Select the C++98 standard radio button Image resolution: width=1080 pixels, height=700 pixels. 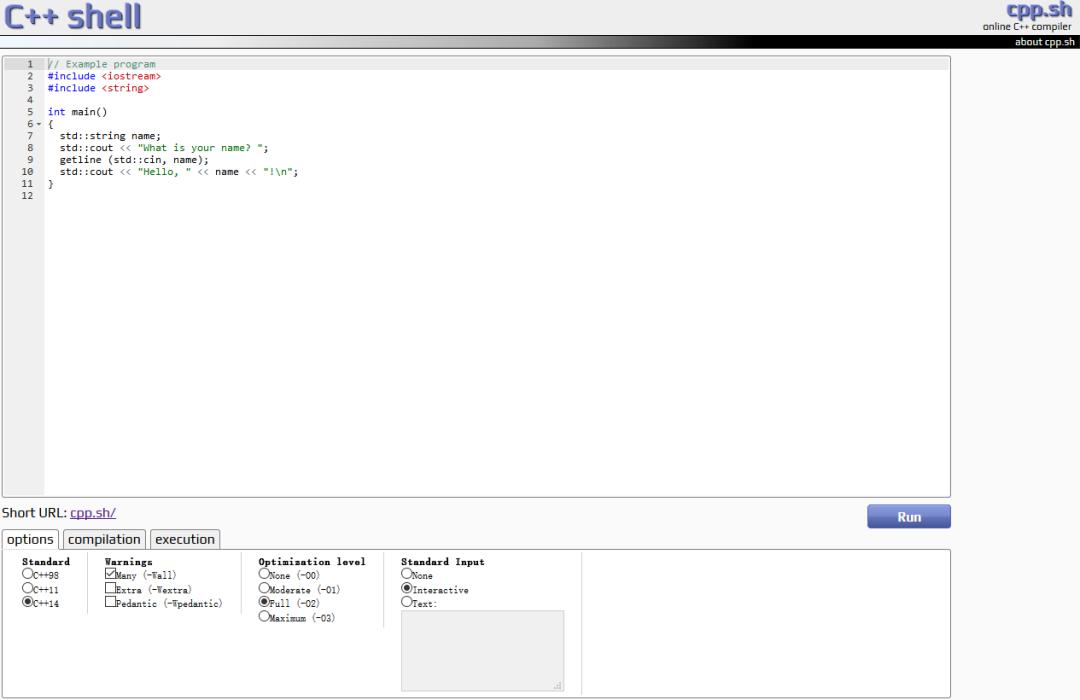coord(28,573)
